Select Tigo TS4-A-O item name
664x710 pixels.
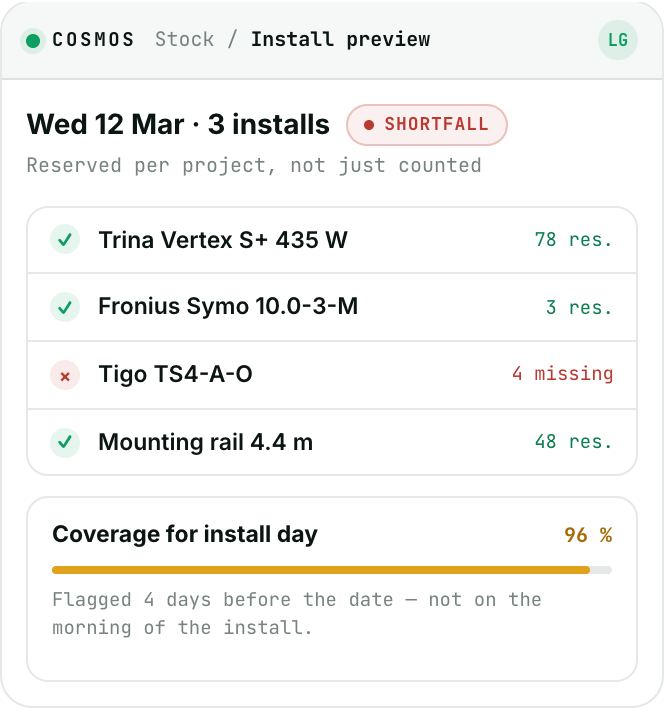175,374
